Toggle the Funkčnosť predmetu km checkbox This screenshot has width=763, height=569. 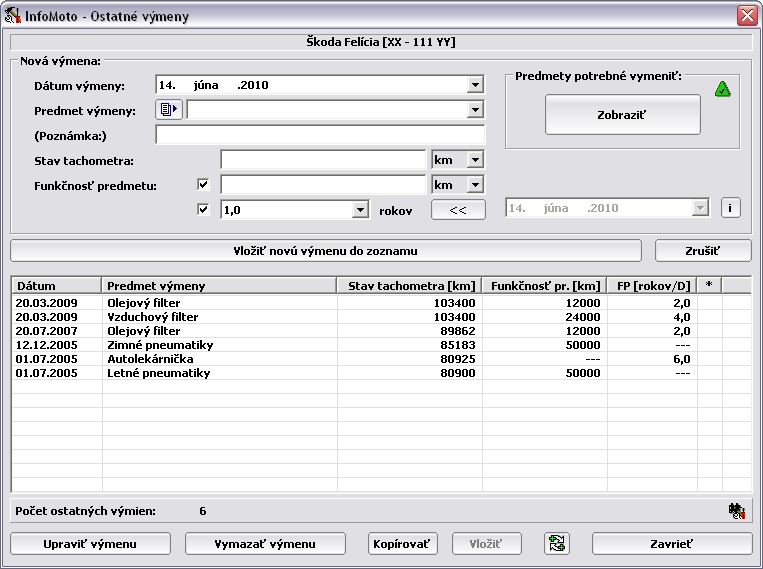[203, 184]
